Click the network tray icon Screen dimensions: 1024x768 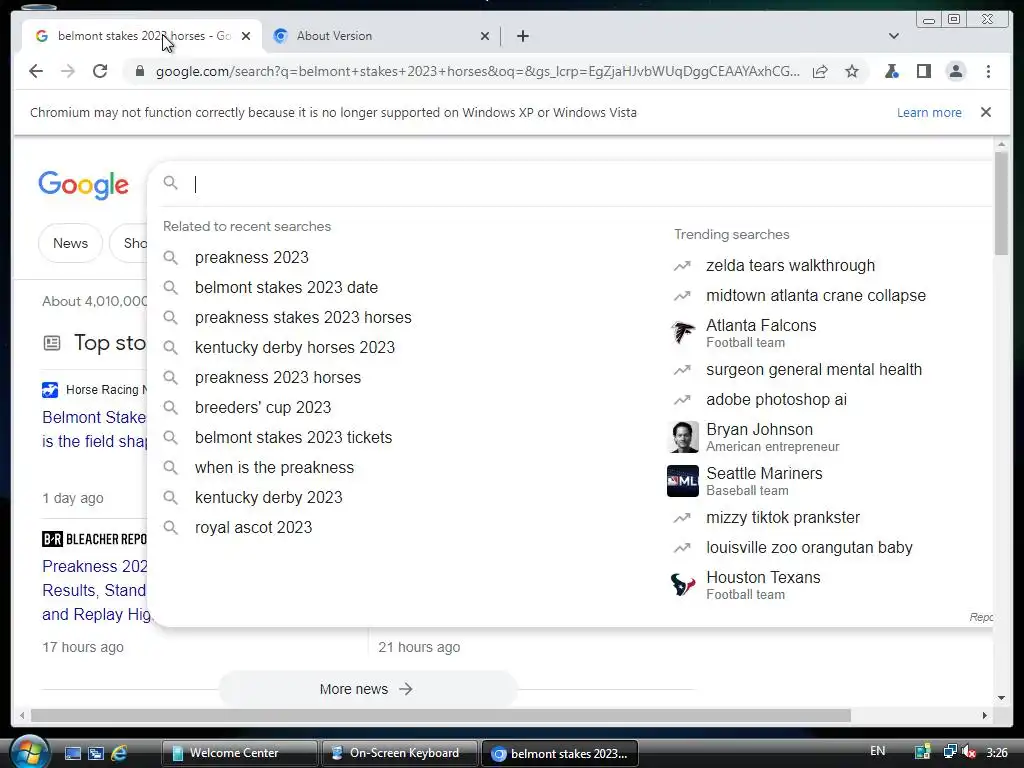[x=950, y=752]
